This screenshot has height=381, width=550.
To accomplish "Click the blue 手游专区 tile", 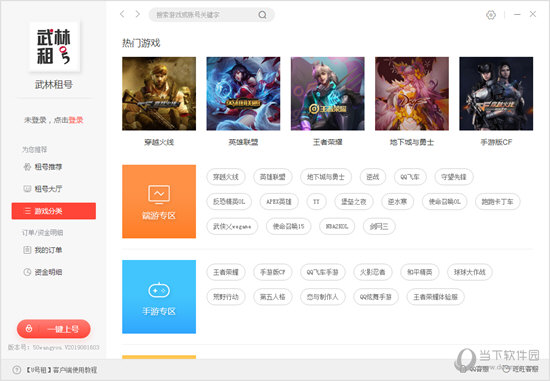I will pos(159,297).
